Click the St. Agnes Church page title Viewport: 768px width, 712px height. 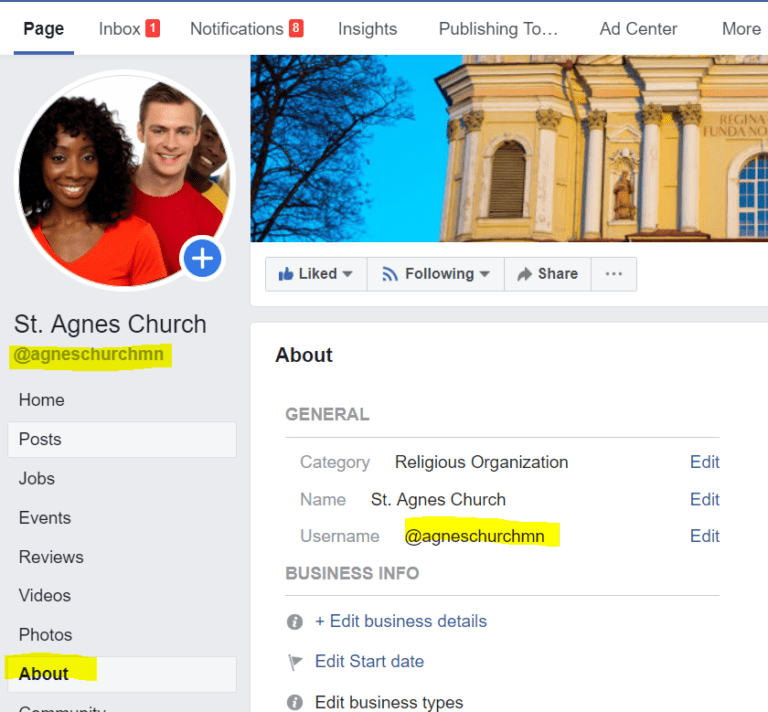[x=110, y=324]
